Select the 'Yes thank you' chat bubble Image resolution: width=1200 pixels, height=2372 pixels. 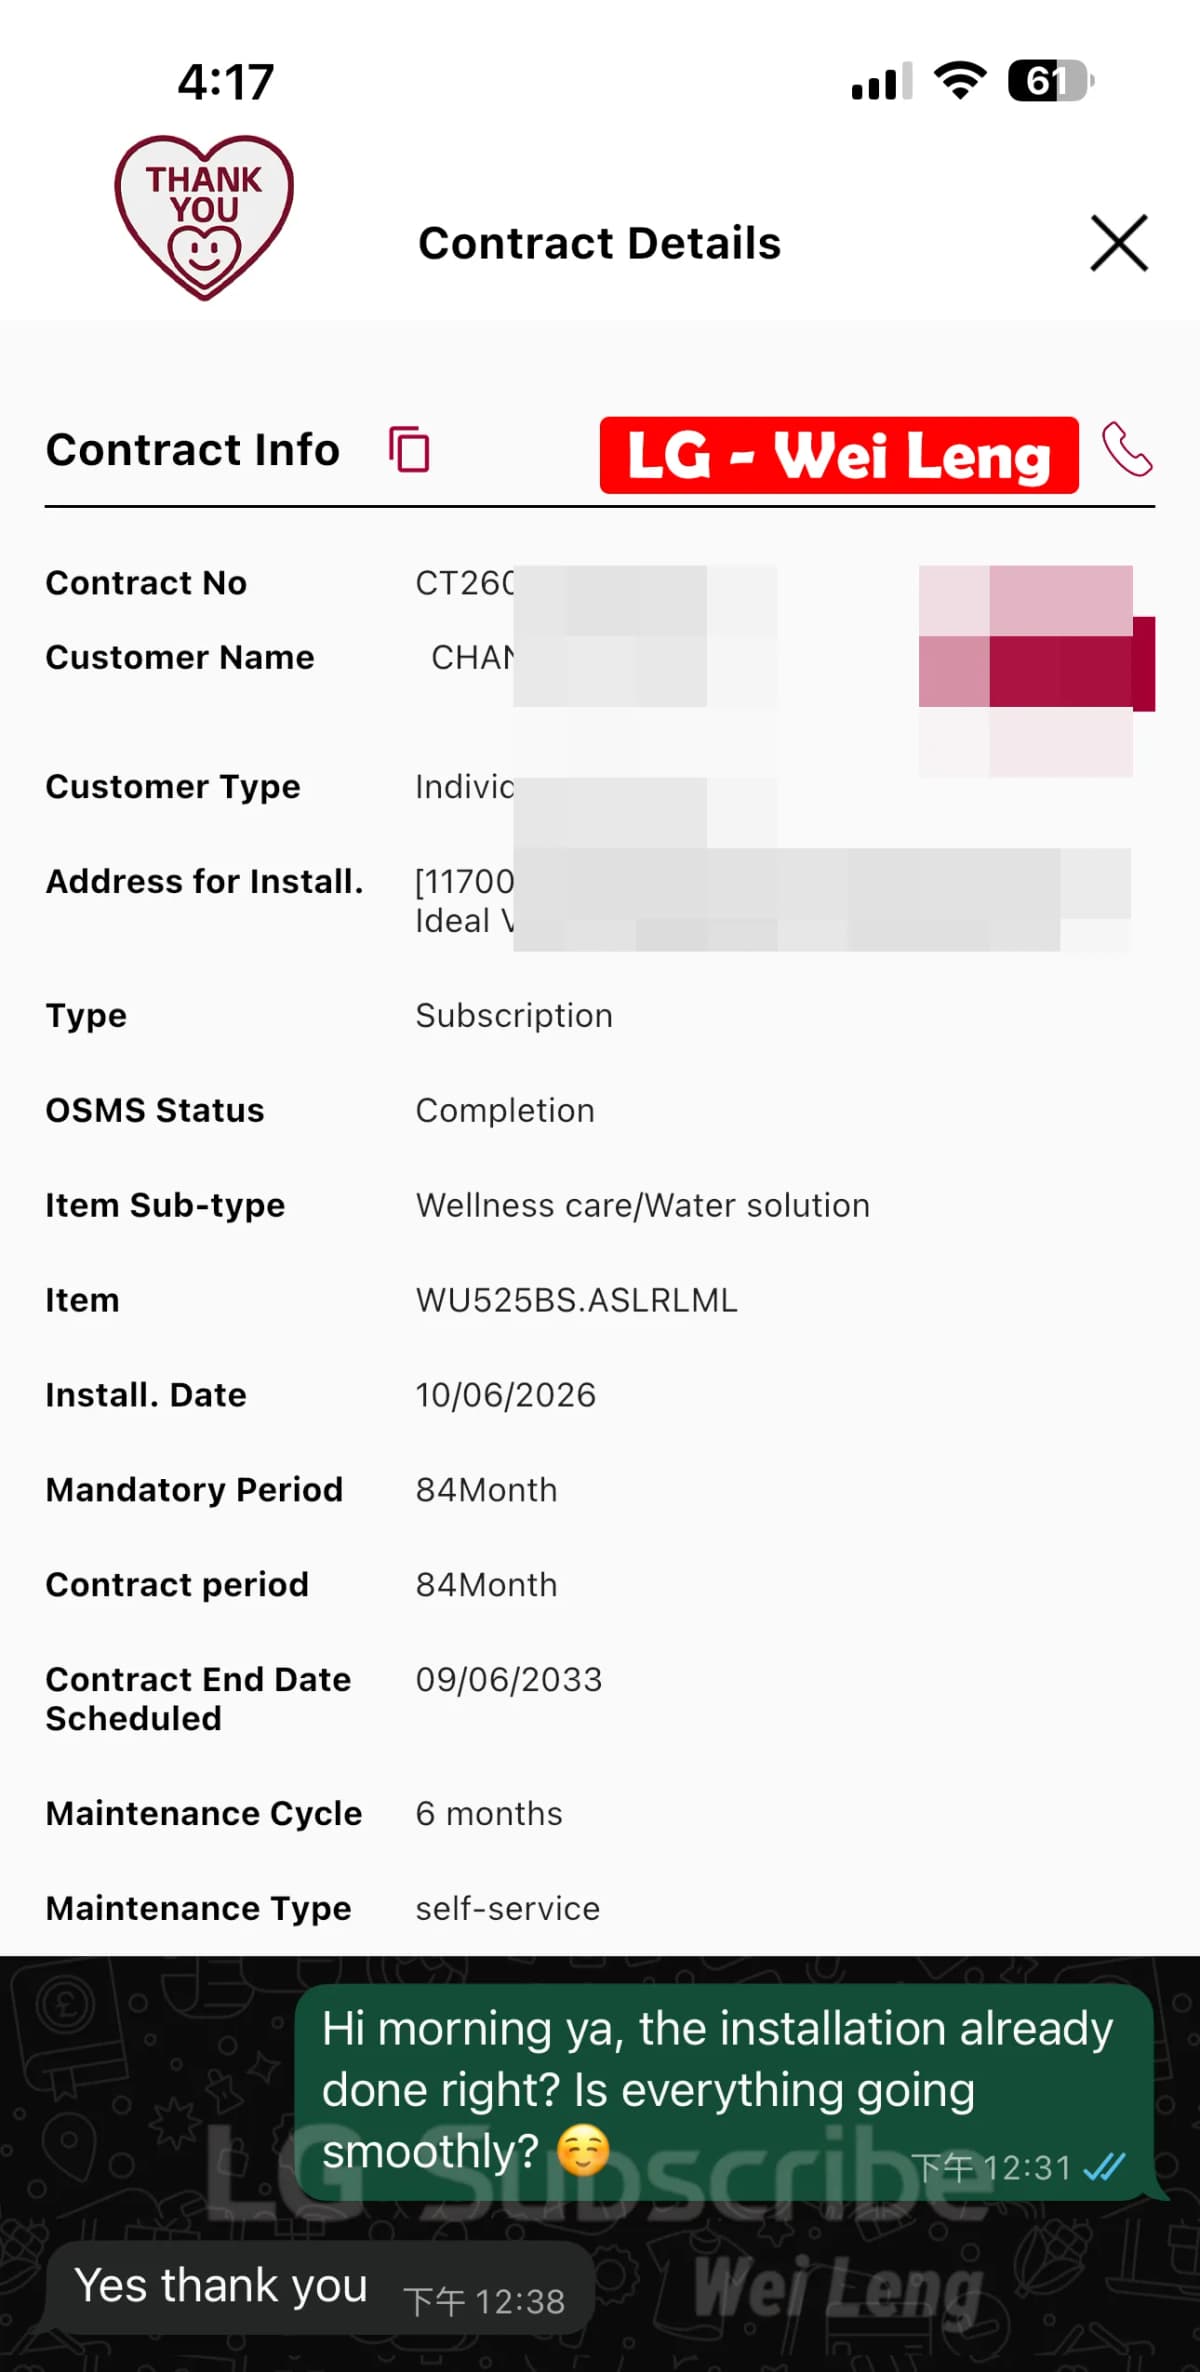click(320, 2288)
